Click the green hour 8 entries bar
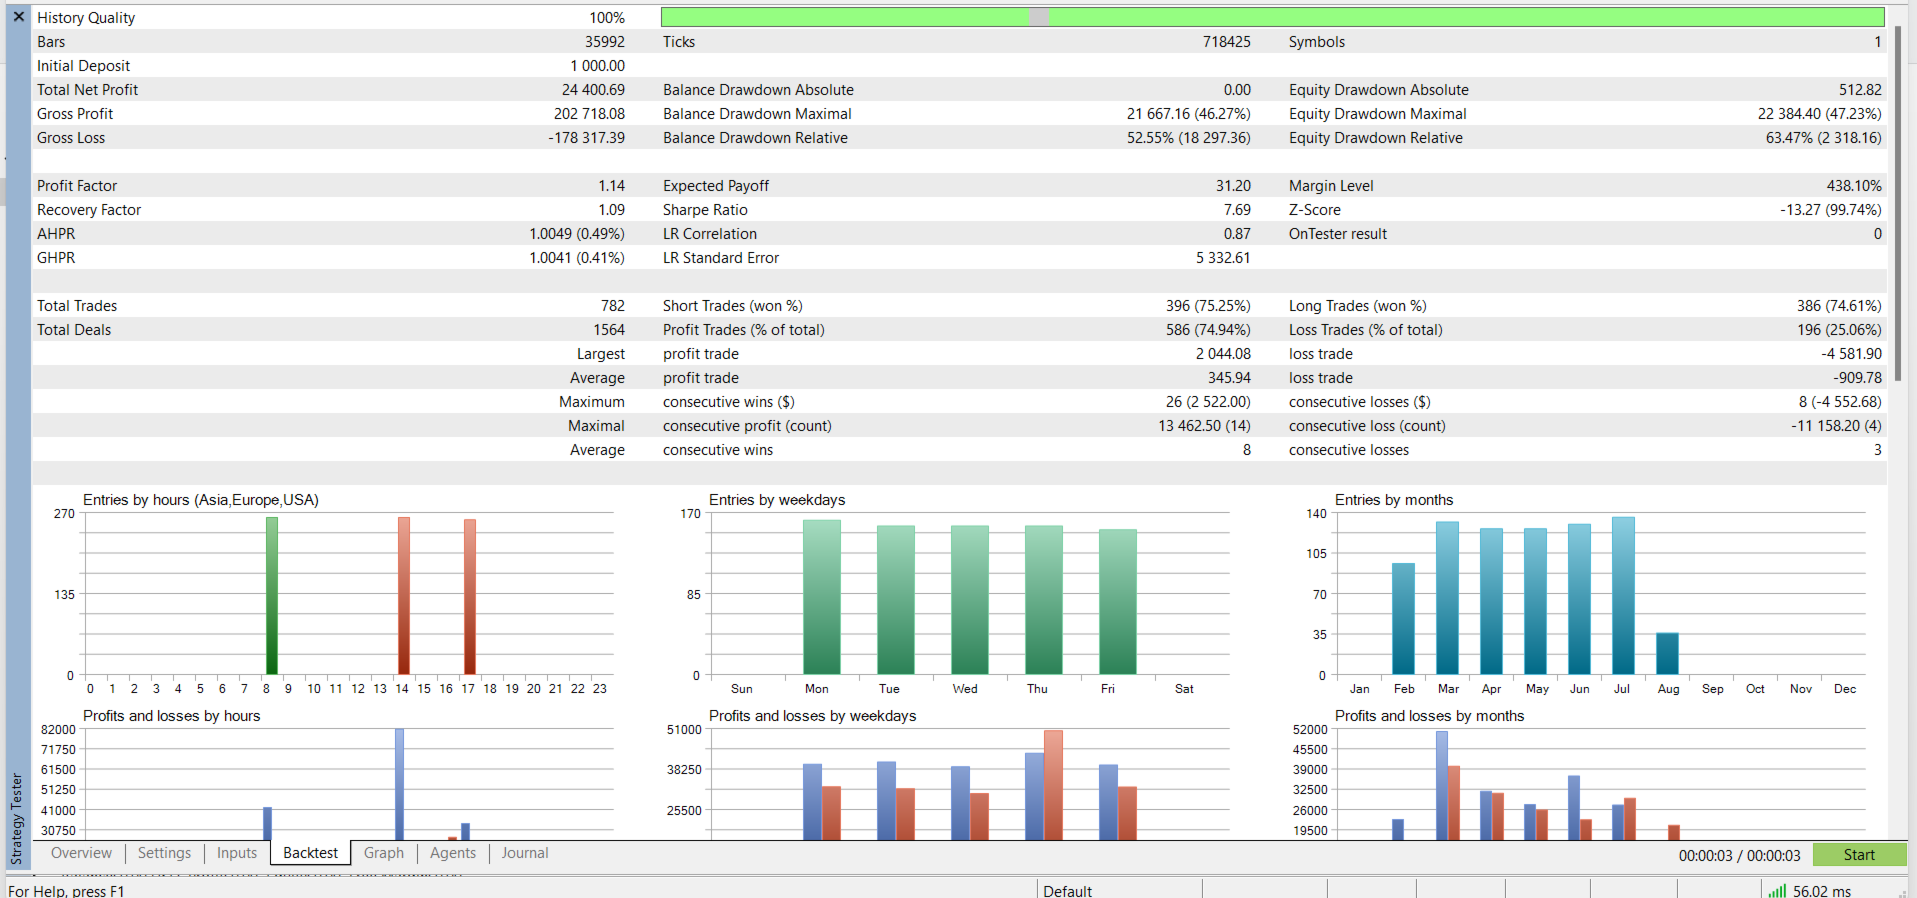Screen dimensions: 1917x898 click(x=271, y=596)
